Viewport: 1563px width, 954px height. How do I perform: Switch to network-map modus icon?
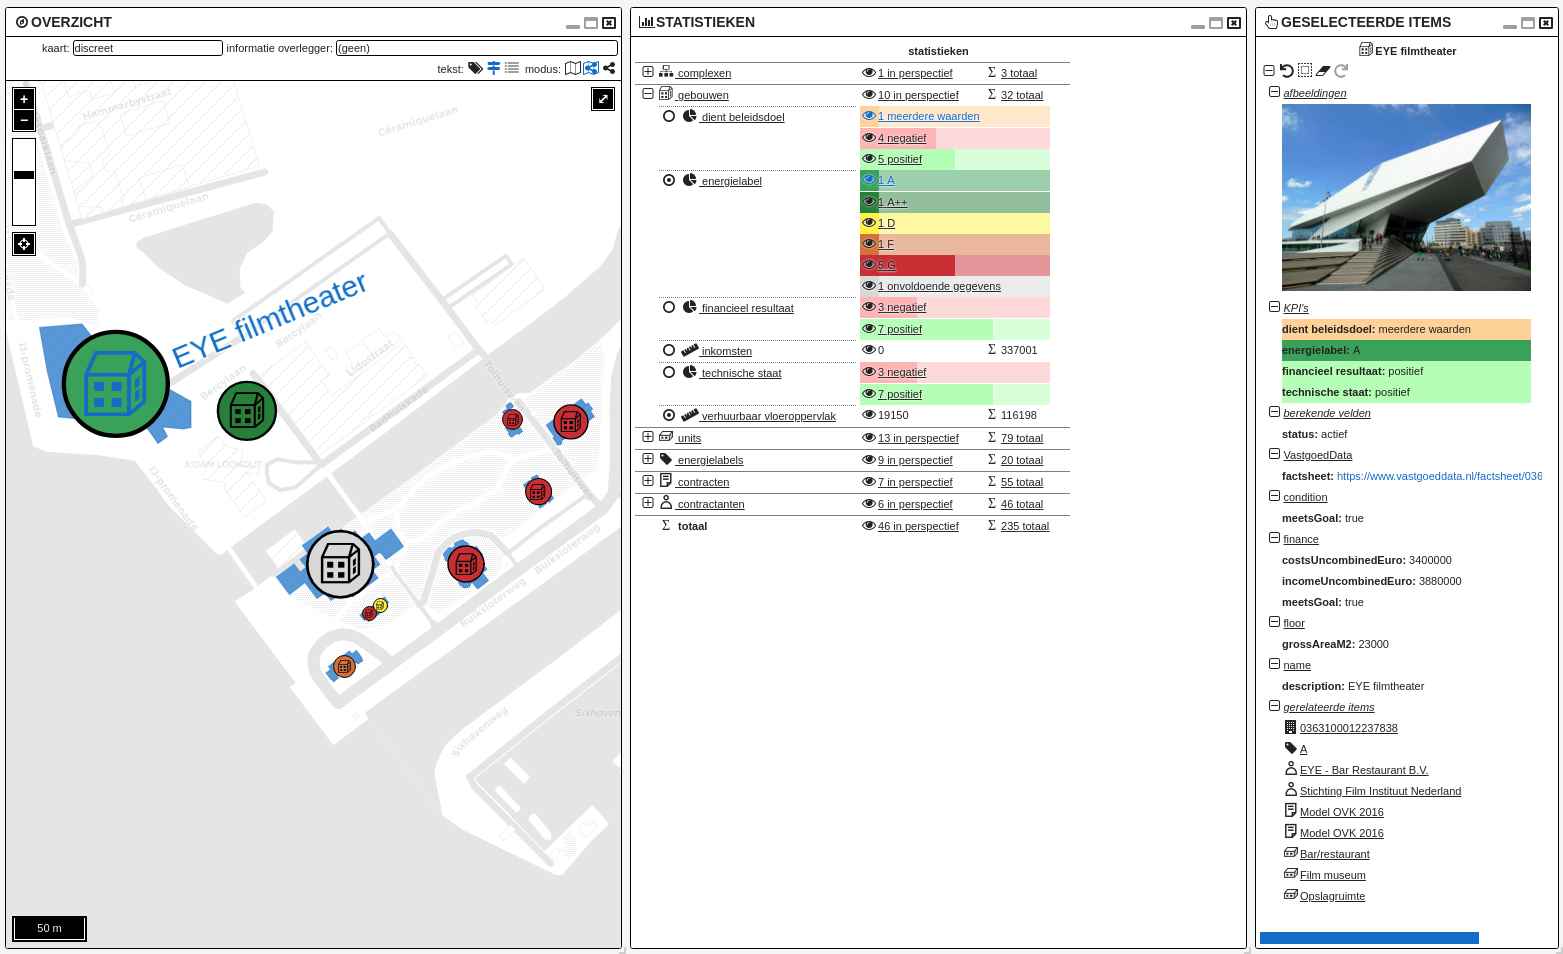591,68
